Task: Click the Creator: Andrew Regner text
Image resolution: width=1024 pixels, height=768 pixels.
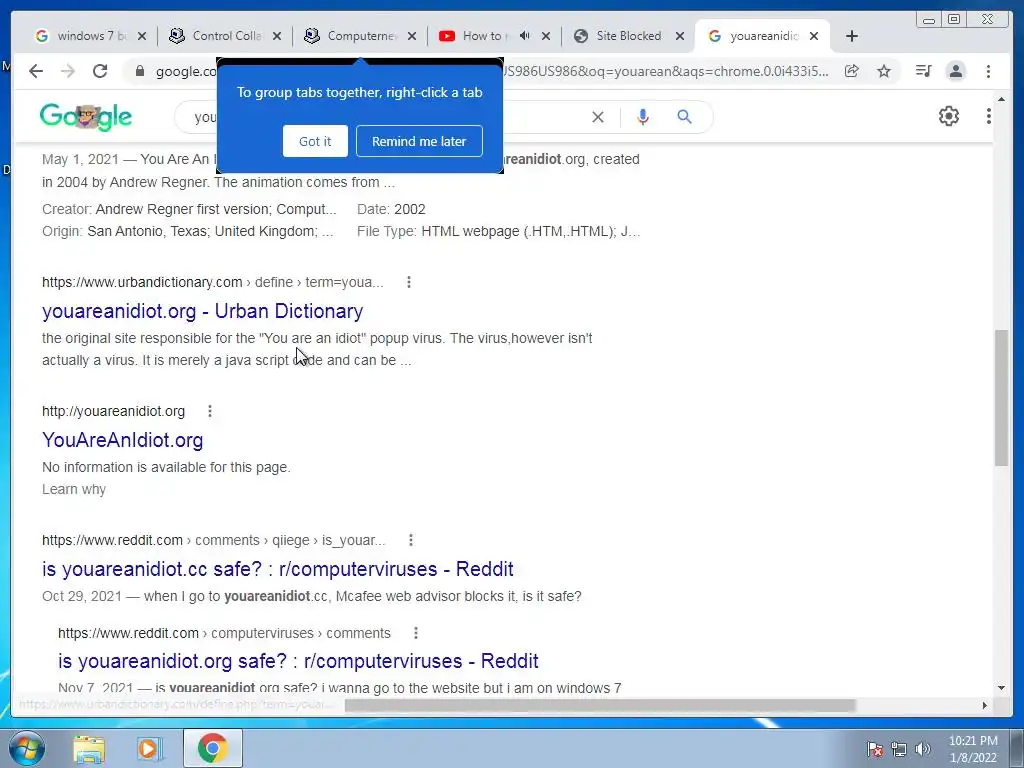Action: (x=189, y=209)
